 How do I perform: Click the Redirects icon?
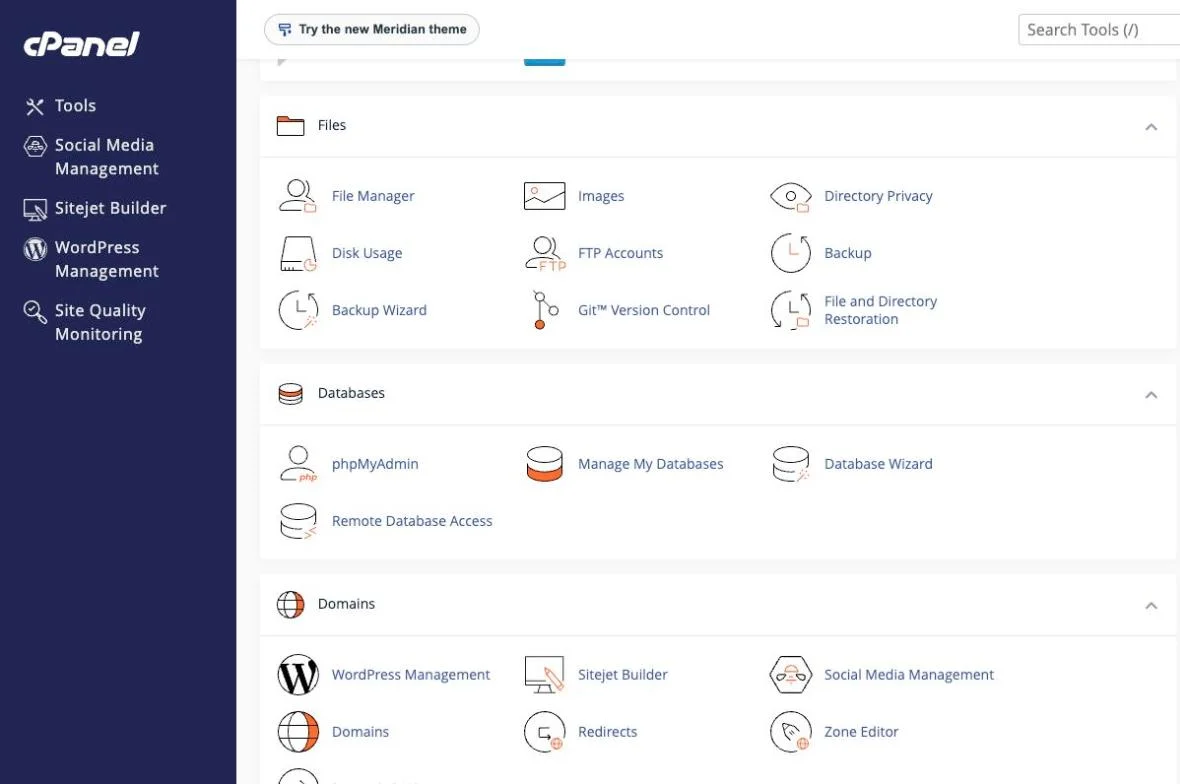coord(545,731)
